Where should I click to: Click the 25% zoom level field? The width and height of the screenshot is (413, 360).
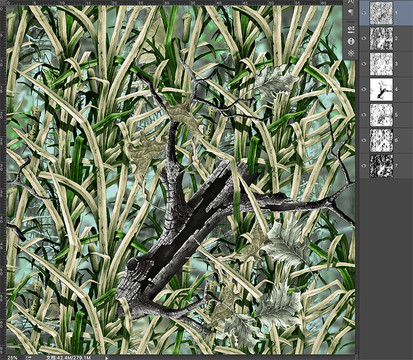tap(13, 358)
